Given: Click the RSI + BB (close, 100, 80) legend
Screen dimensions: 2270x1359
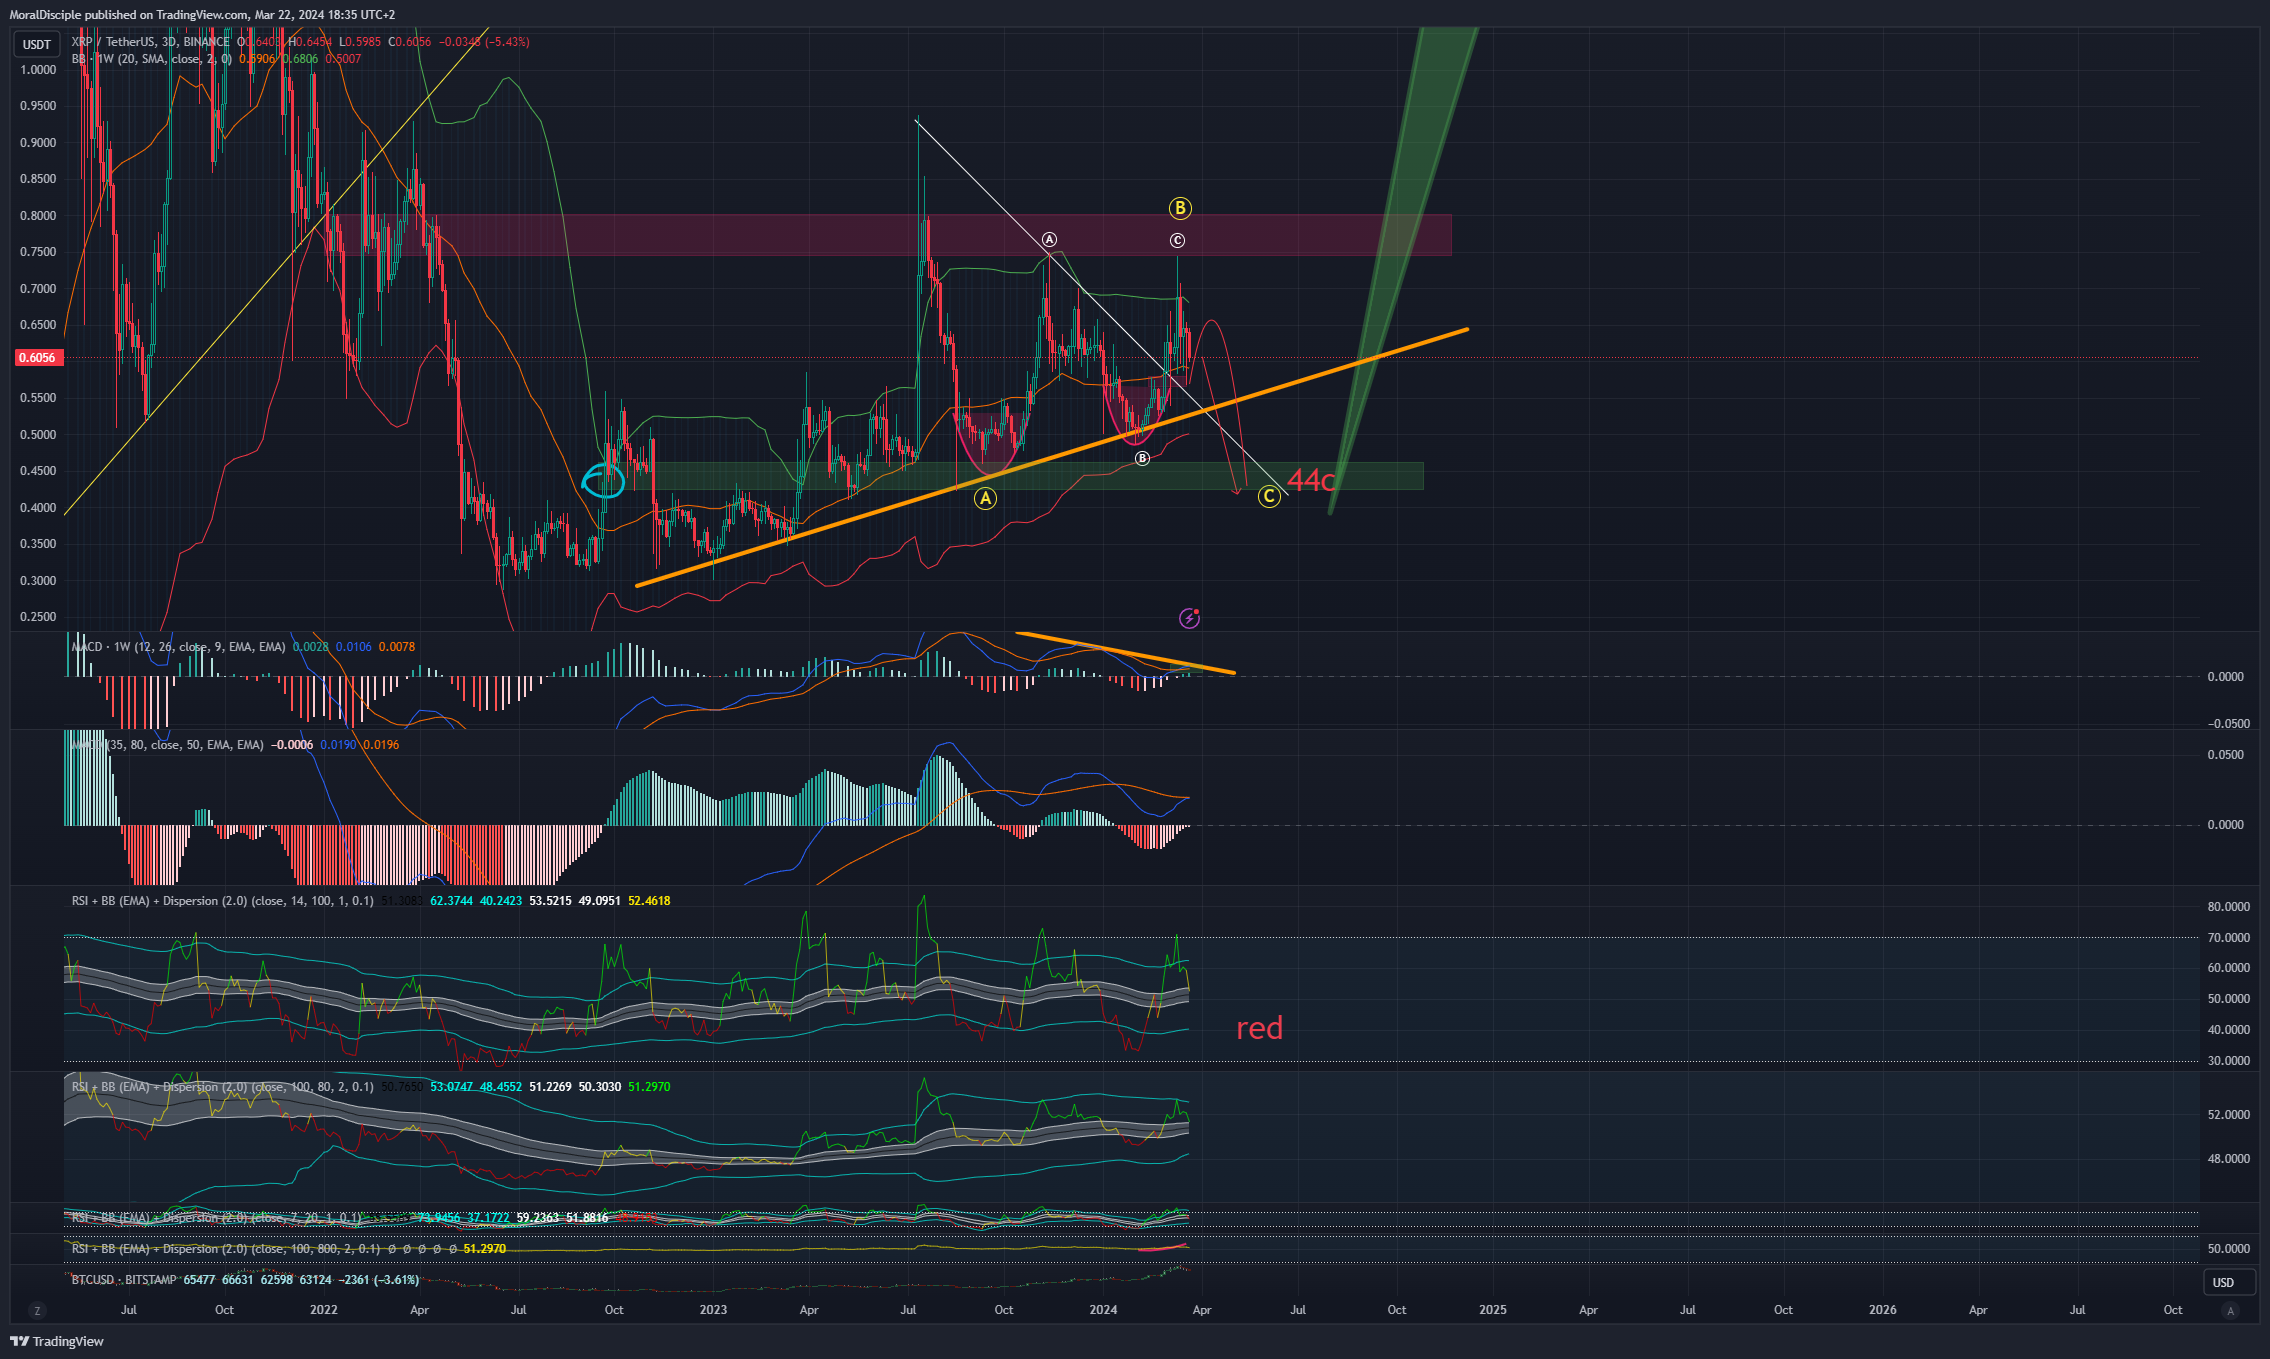Looking at the screenshot, I should [x=222, y=1087].
